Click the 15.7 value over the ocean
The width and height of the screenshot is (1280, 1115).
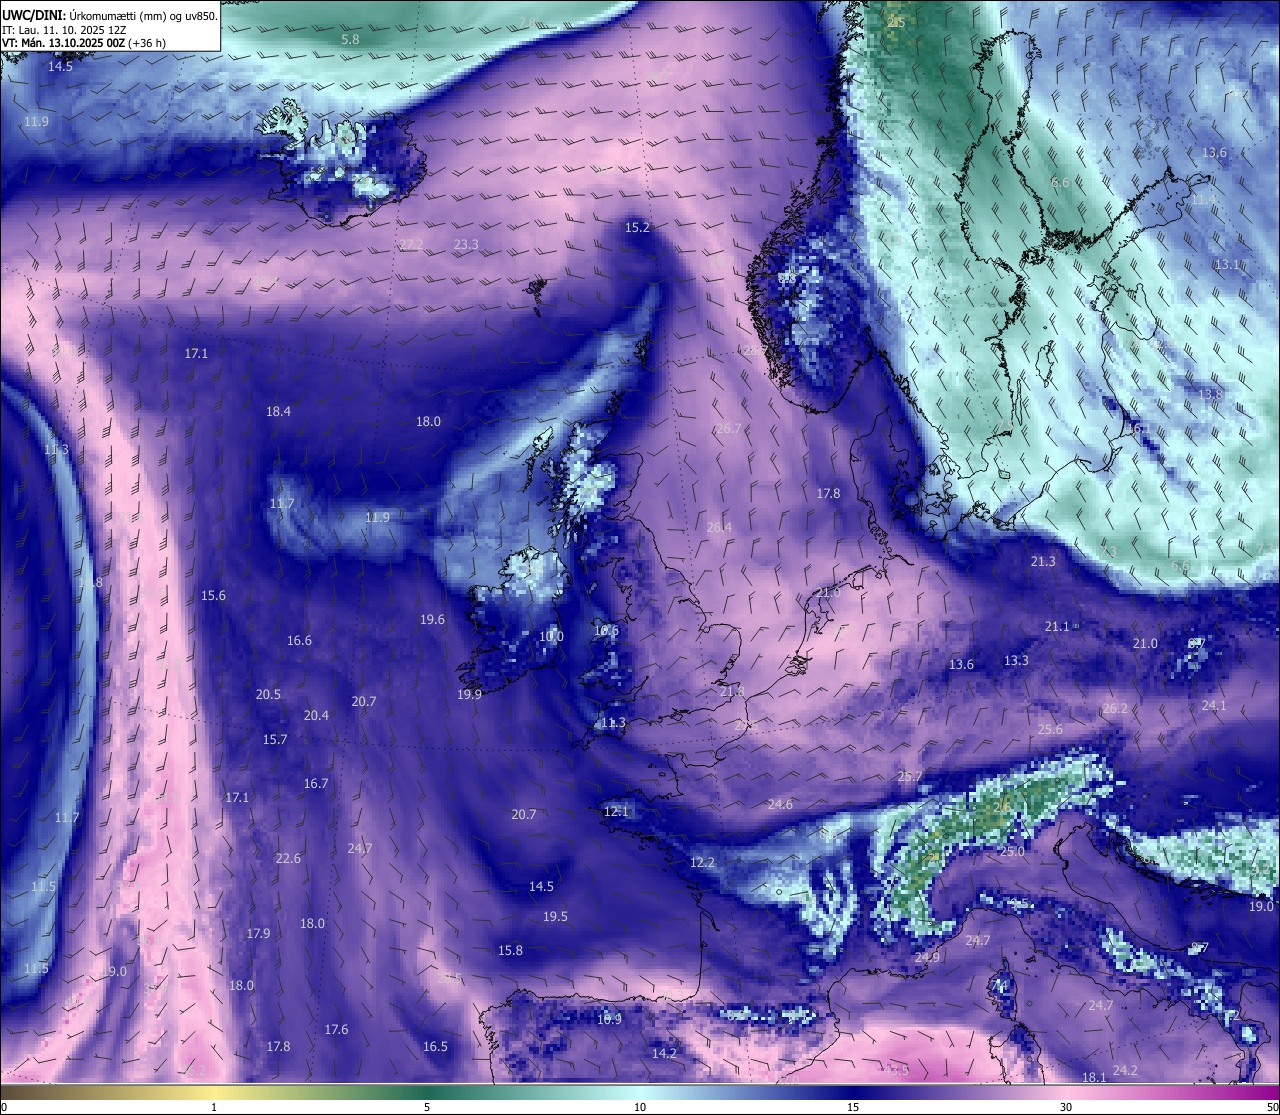click(275, 739)
